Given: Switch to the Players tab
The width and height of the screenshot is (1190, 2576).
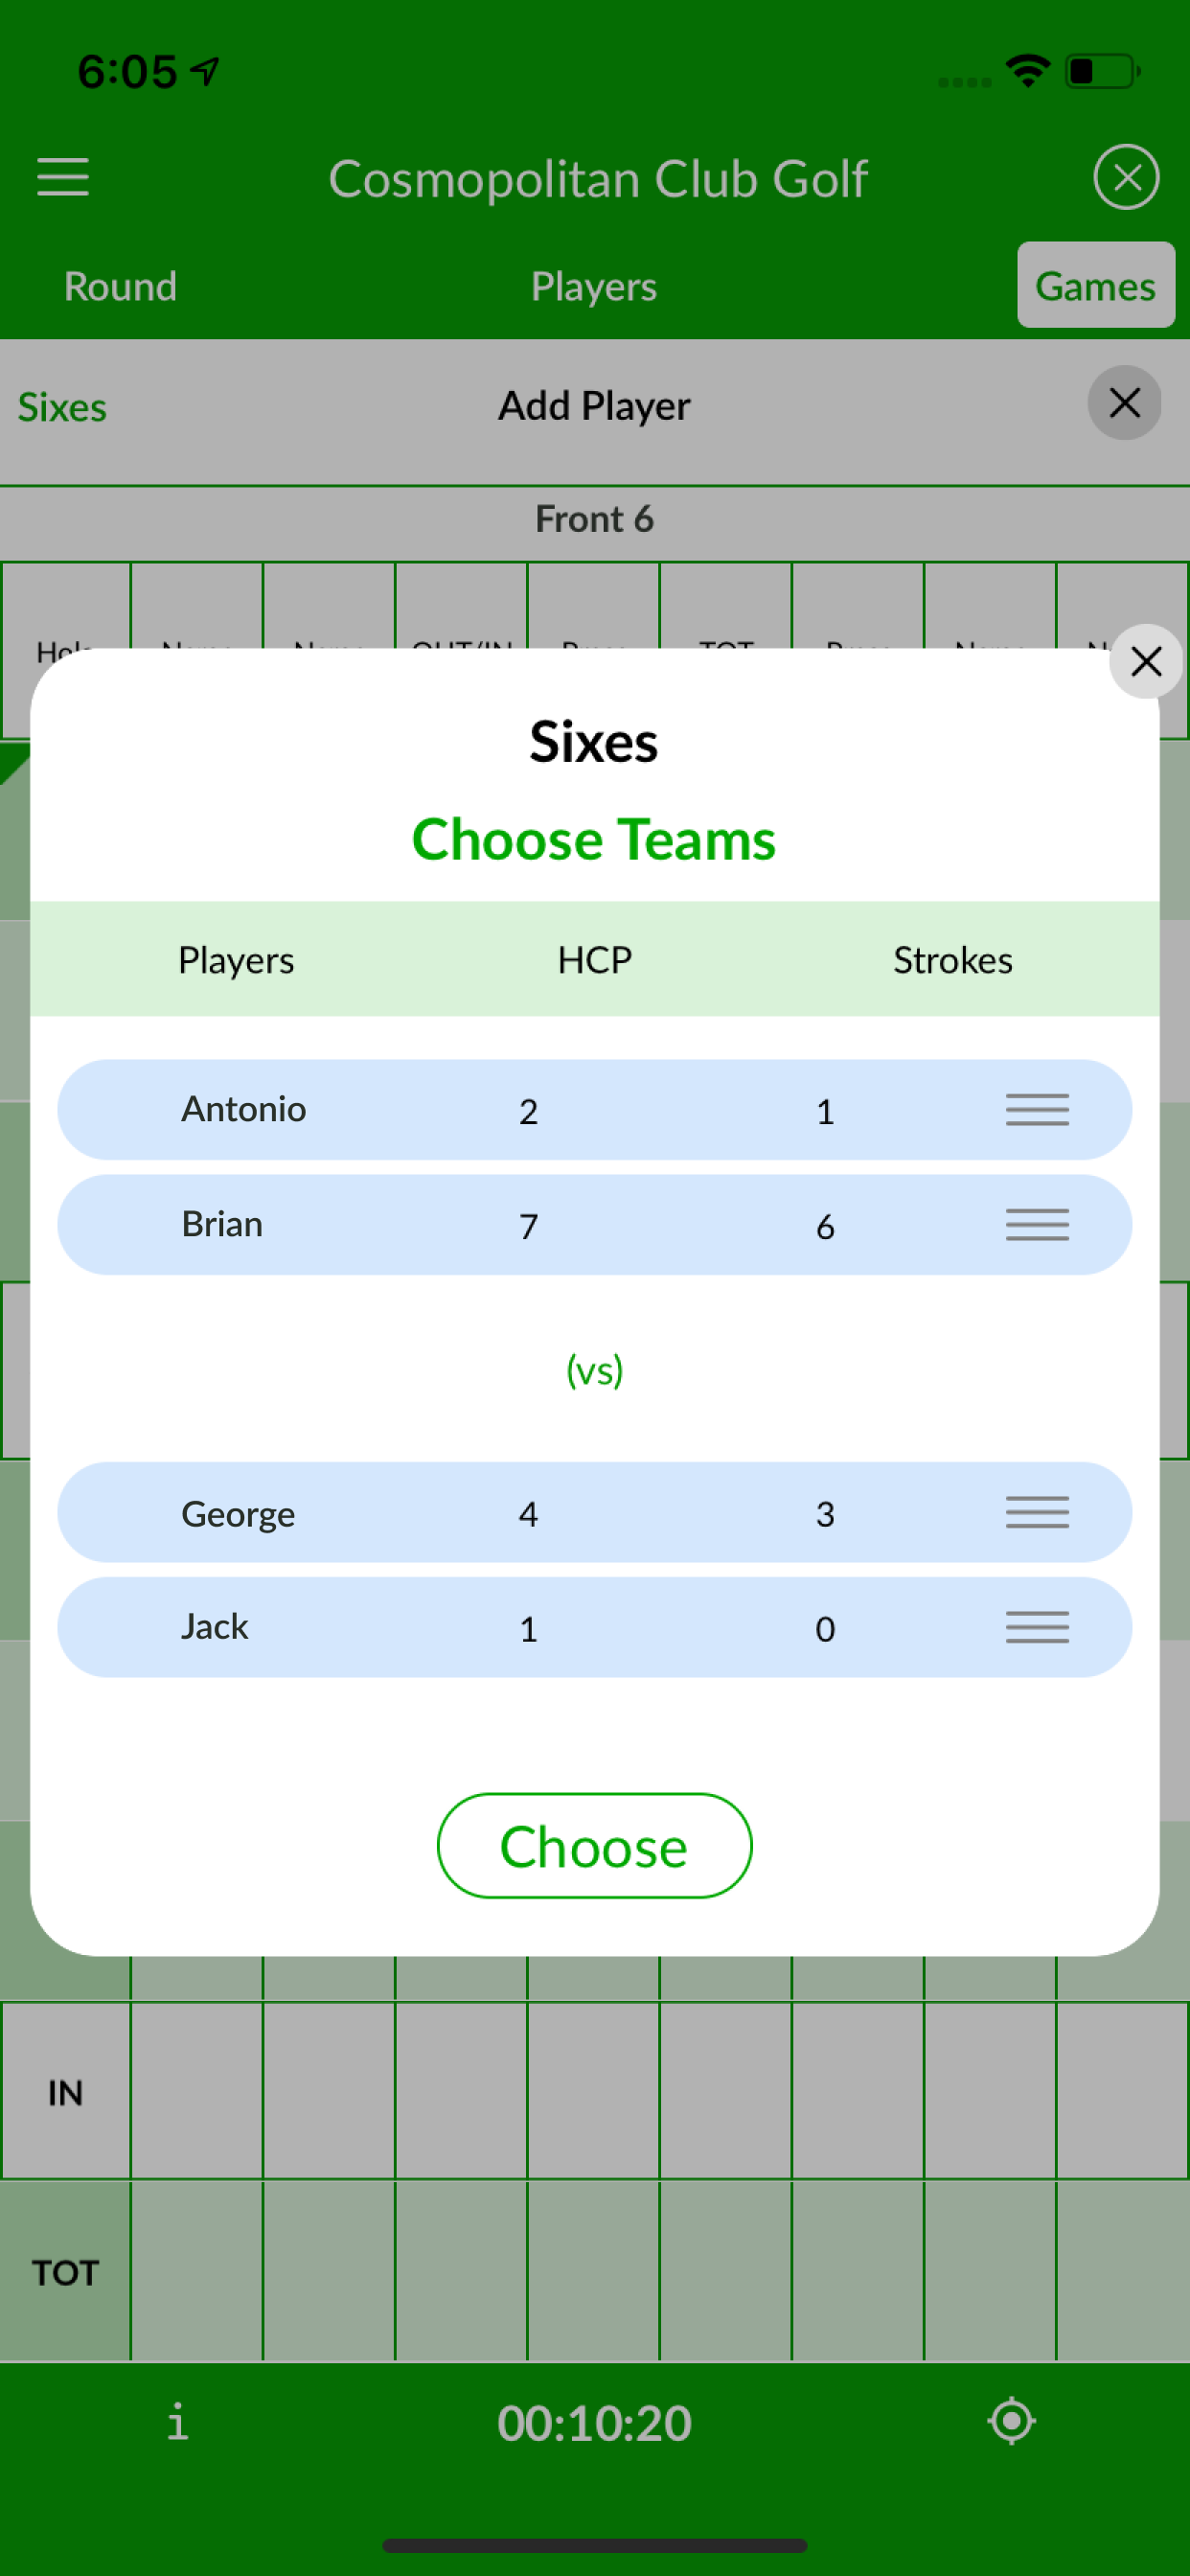Looking at the screenshot, I should (x=594, y=286).
